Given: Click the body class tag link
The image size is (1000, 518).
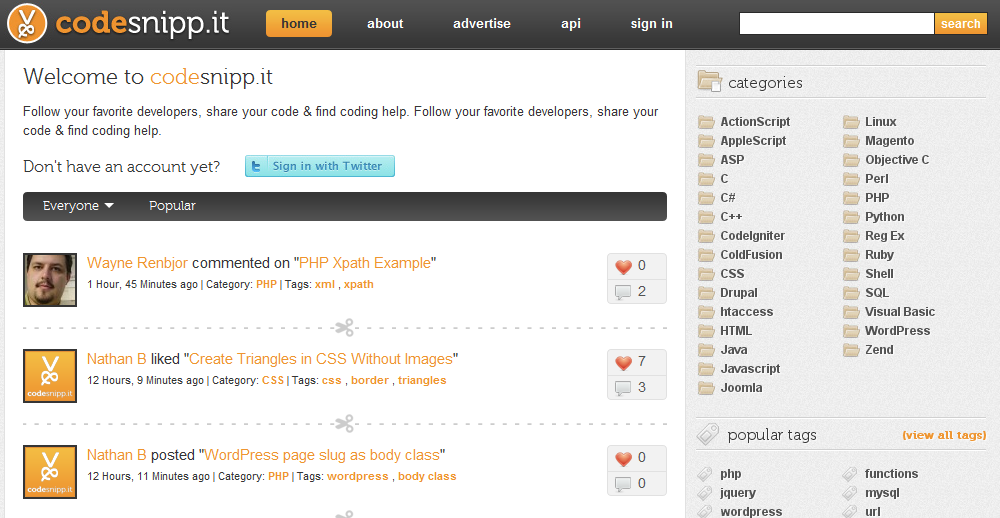Looking at the screenshot, I should point(427,476).
